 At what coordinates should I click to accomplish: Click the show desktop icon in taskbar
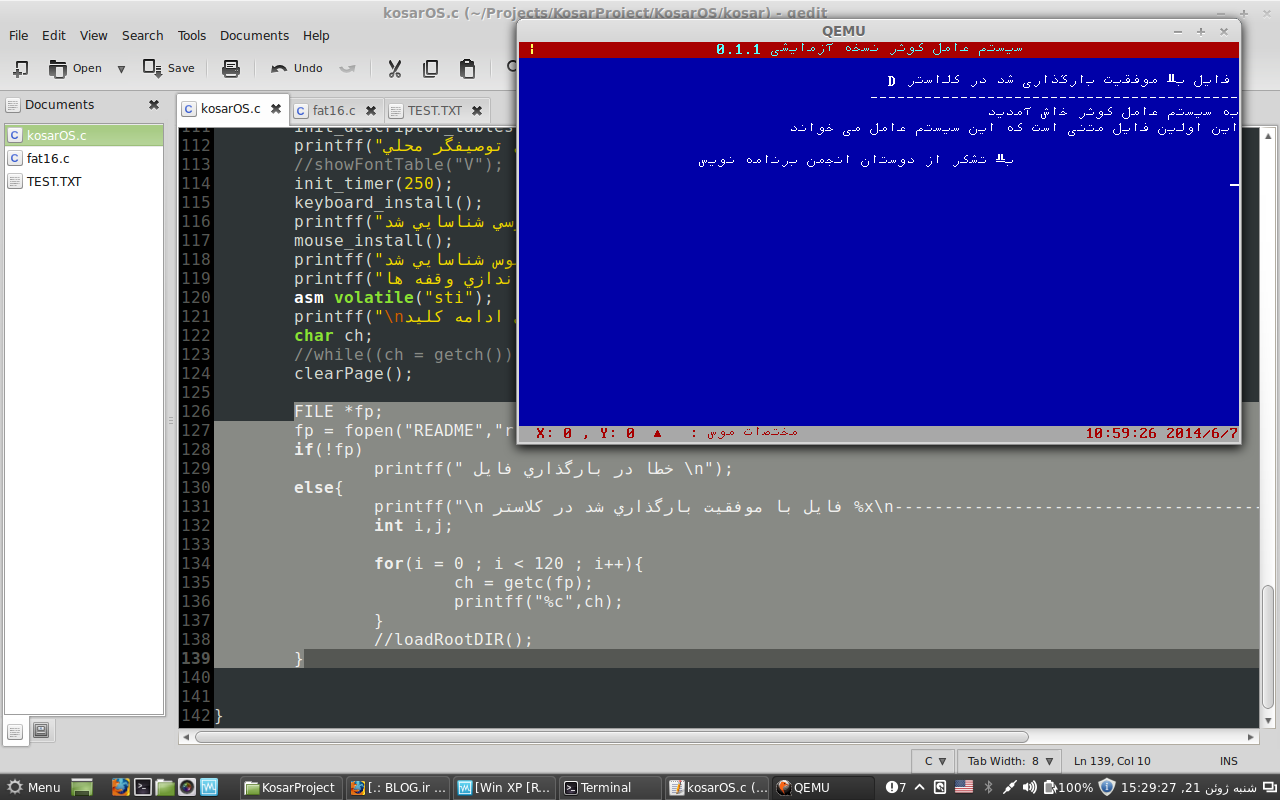click(82, 787)
